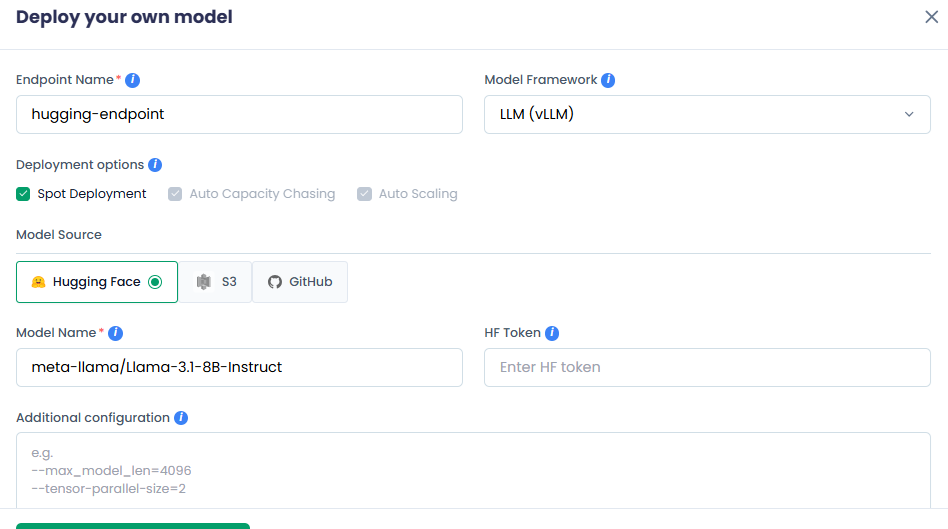This screenshot has width=948, height=529.
Task: Click the Additional configuration info icon
Action: pyautogui.click(x=181, y=418)
